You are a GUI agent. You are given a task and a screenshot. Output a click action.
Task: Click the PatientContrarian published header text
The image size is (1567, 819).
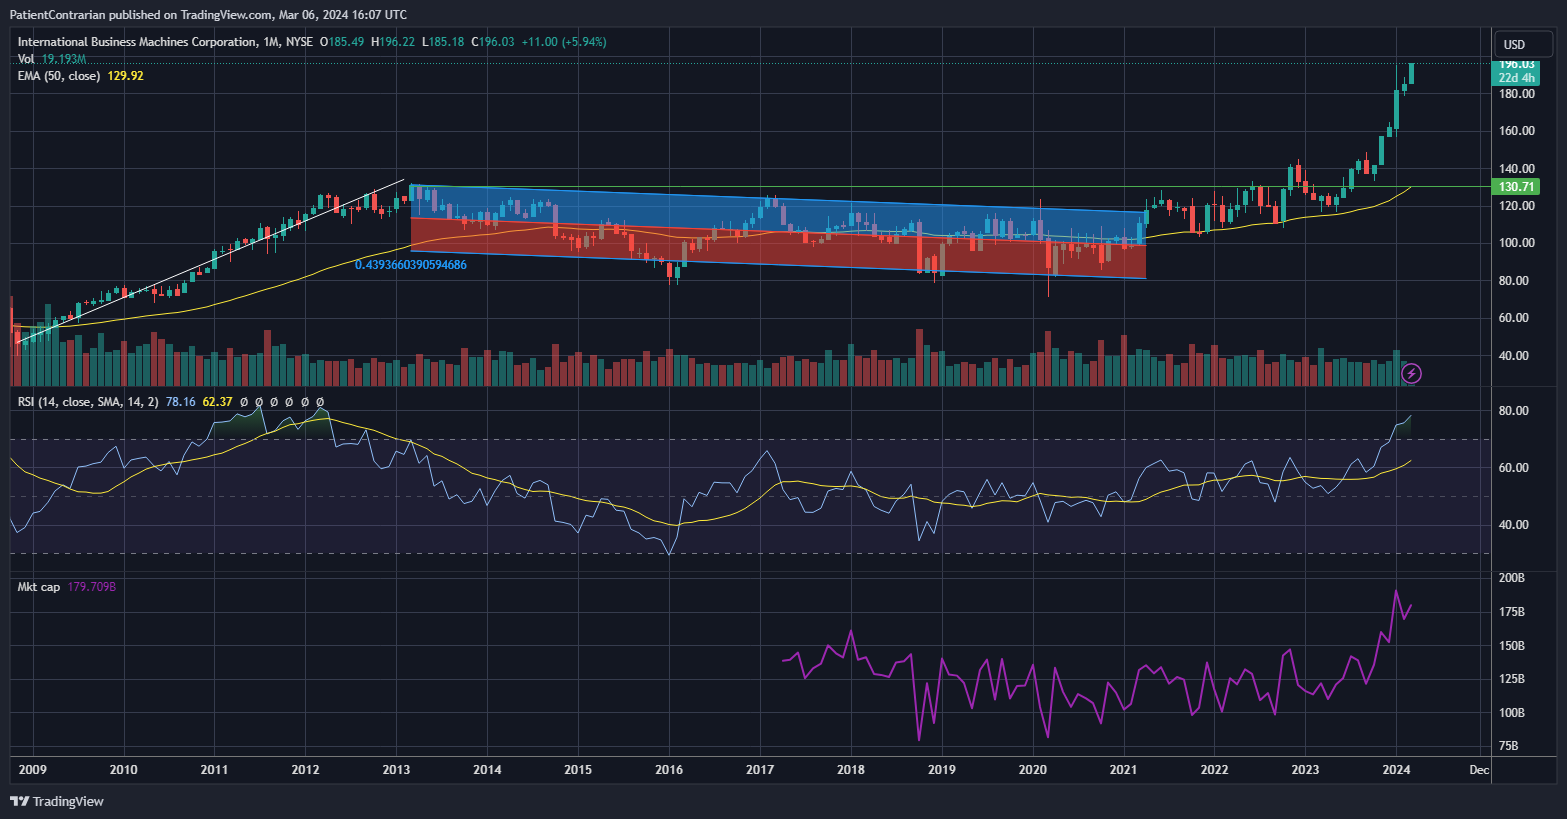tap(207, 15)
